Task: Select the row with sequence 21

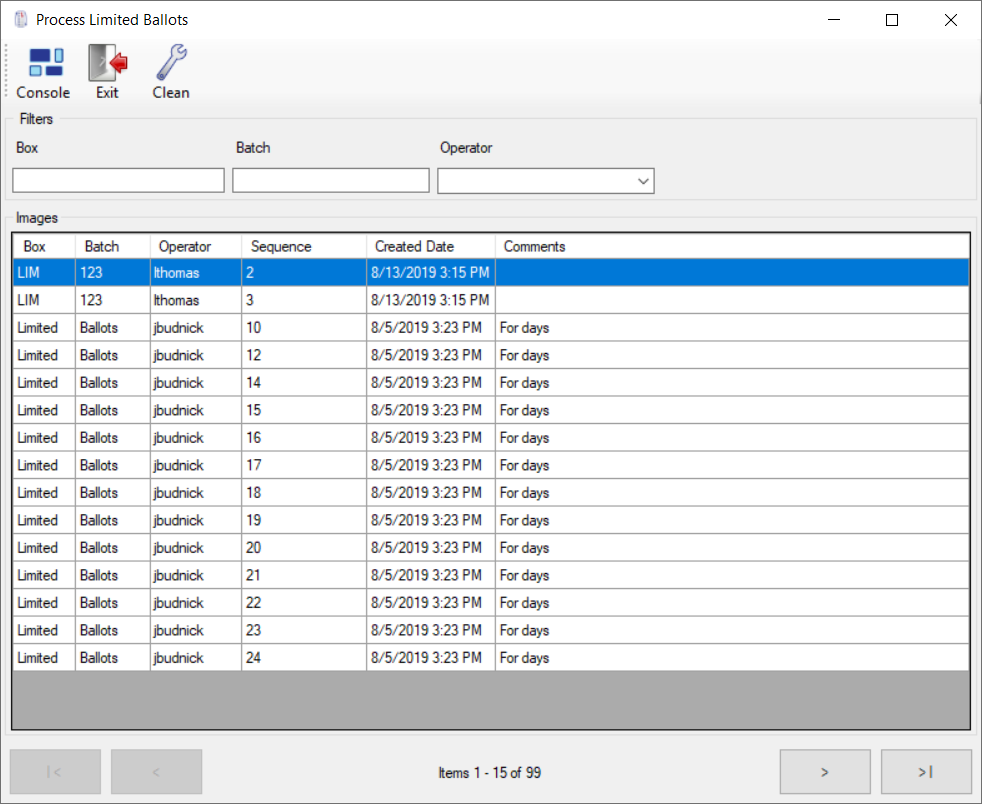Action: coord(491,575)
